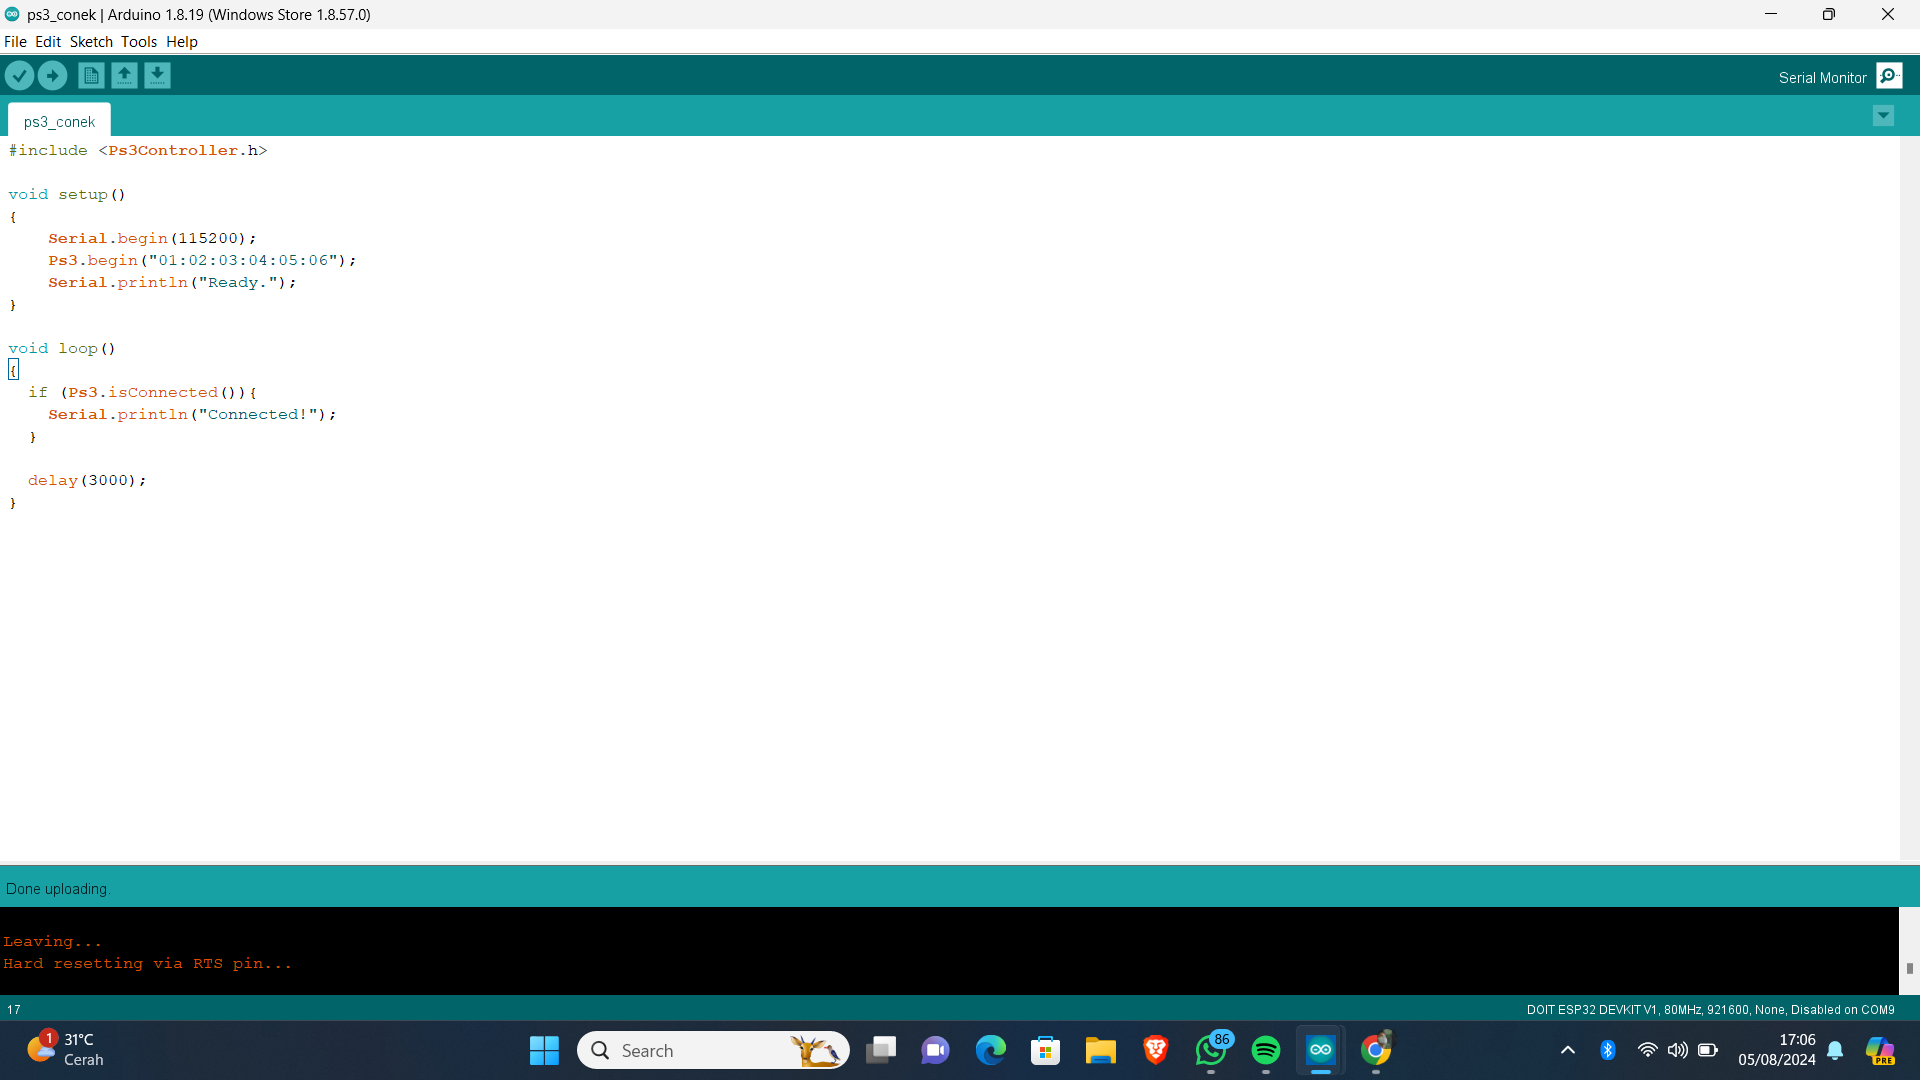
Task: Launch Brave browser from taskbar
Action: pyautogui.click(x=1156, y=1050)
